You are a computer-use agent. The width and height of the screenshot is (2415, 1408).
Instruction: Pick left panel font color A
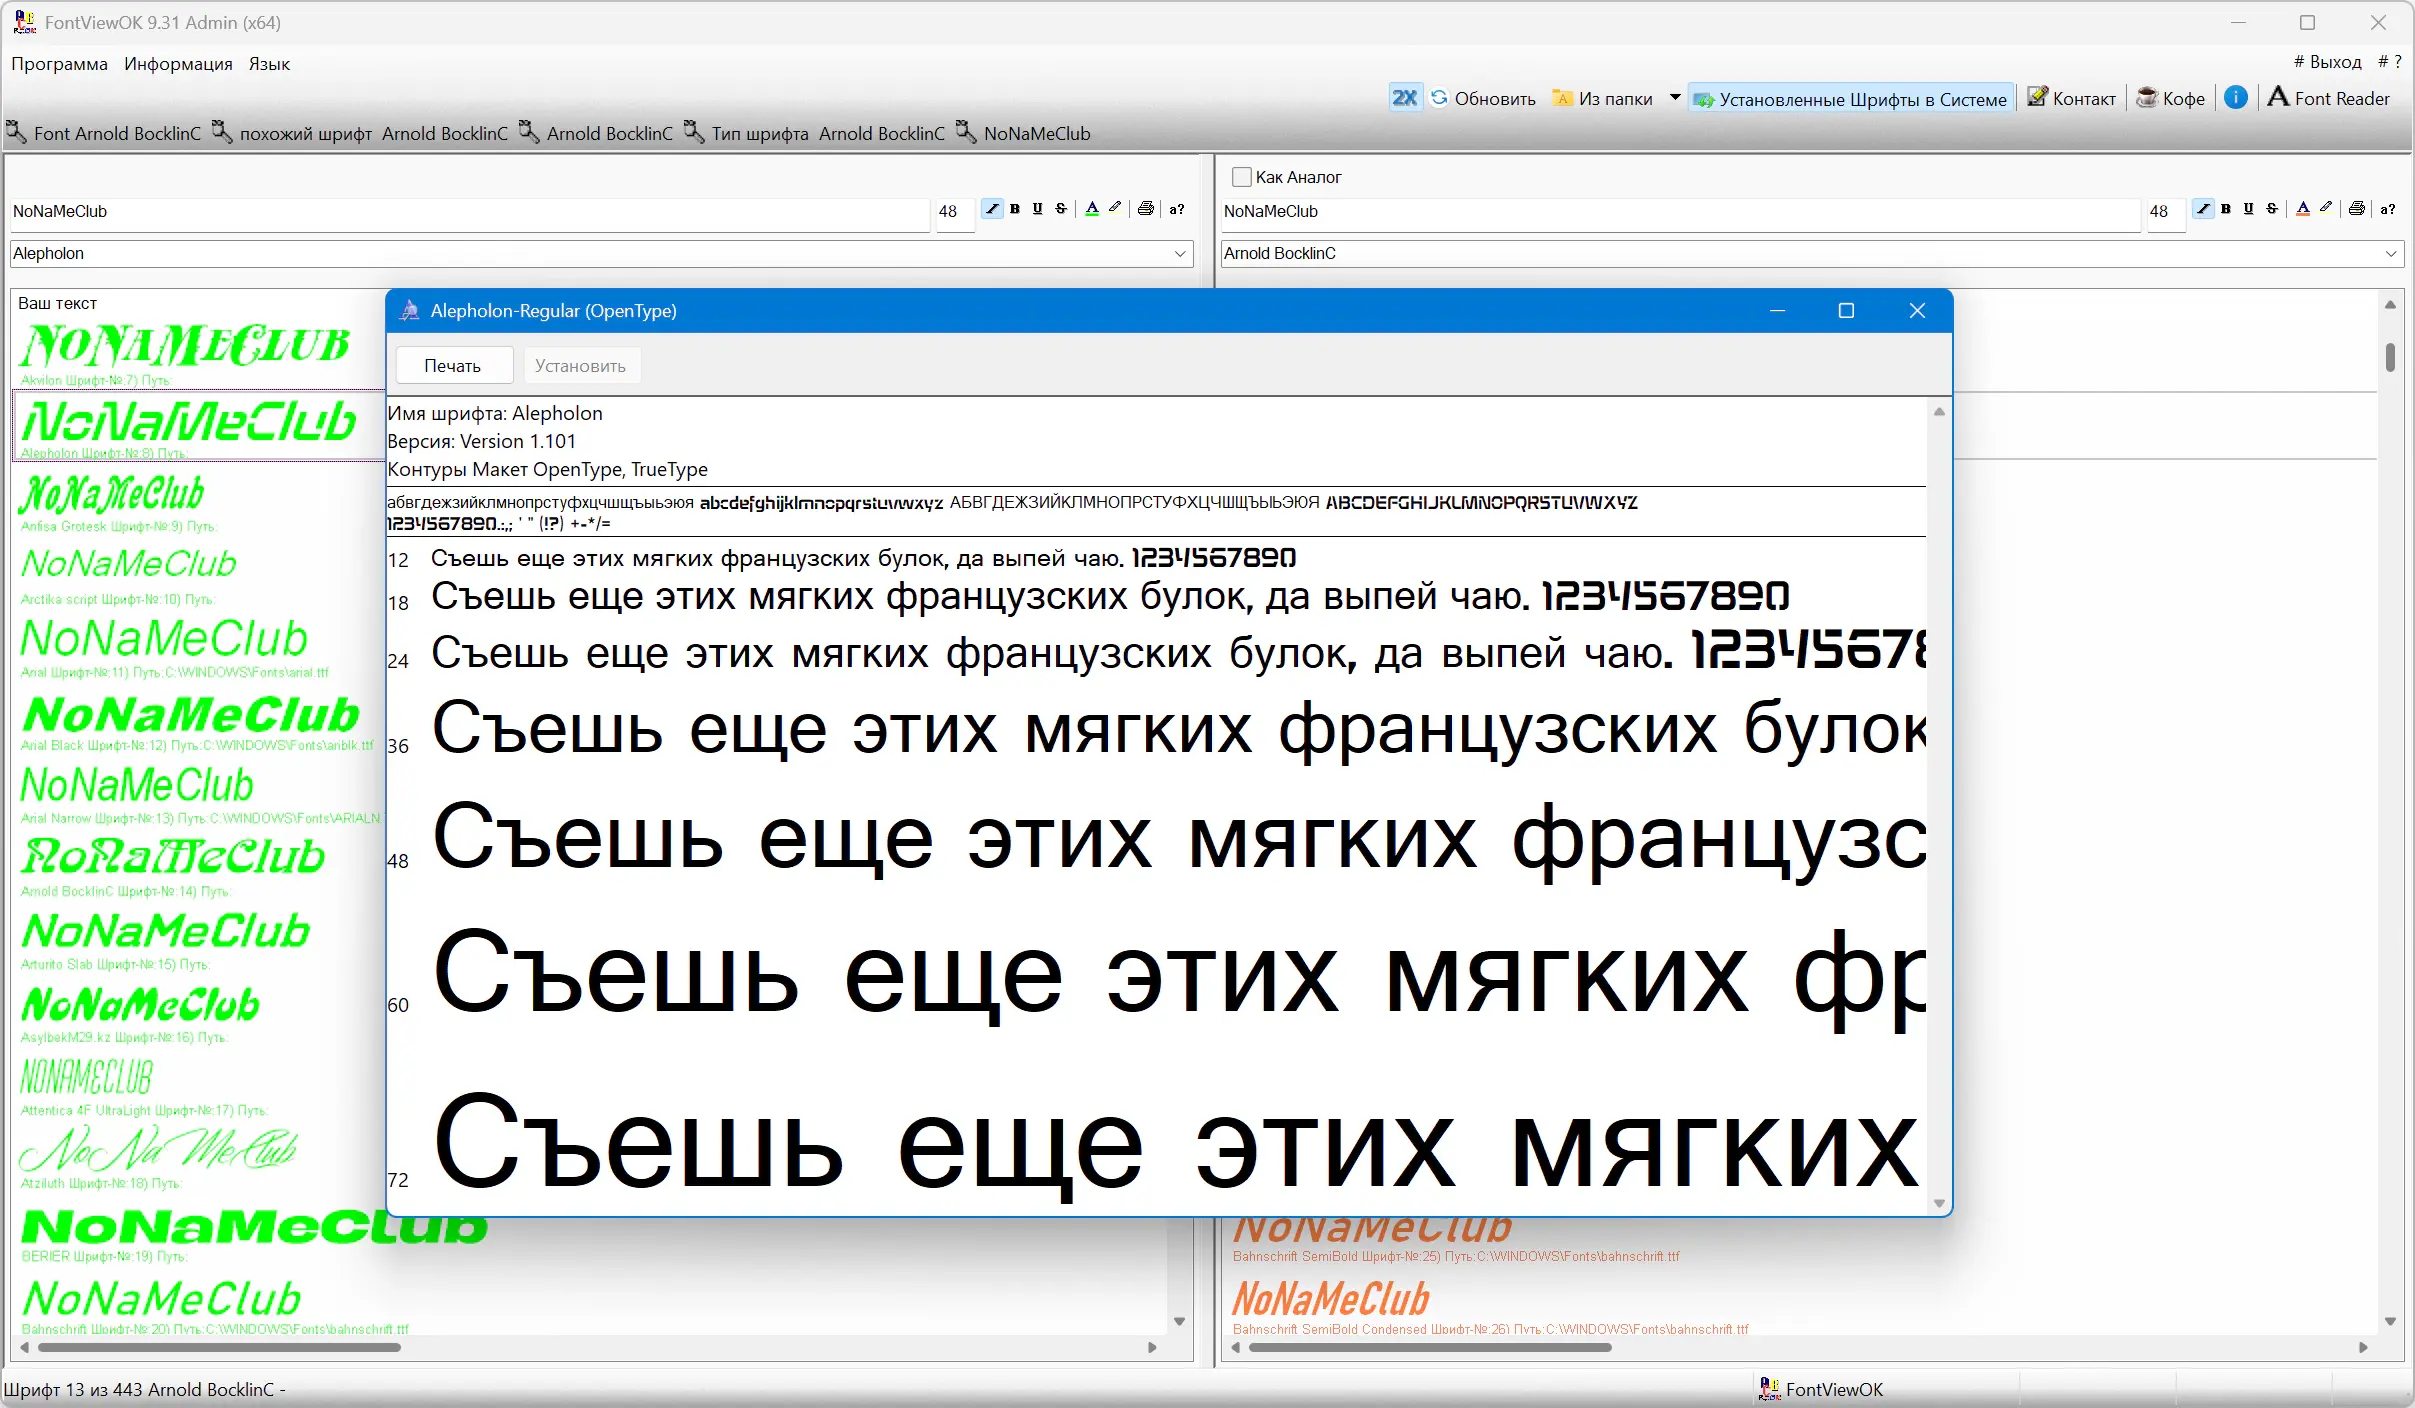(x=1092, y=209)
